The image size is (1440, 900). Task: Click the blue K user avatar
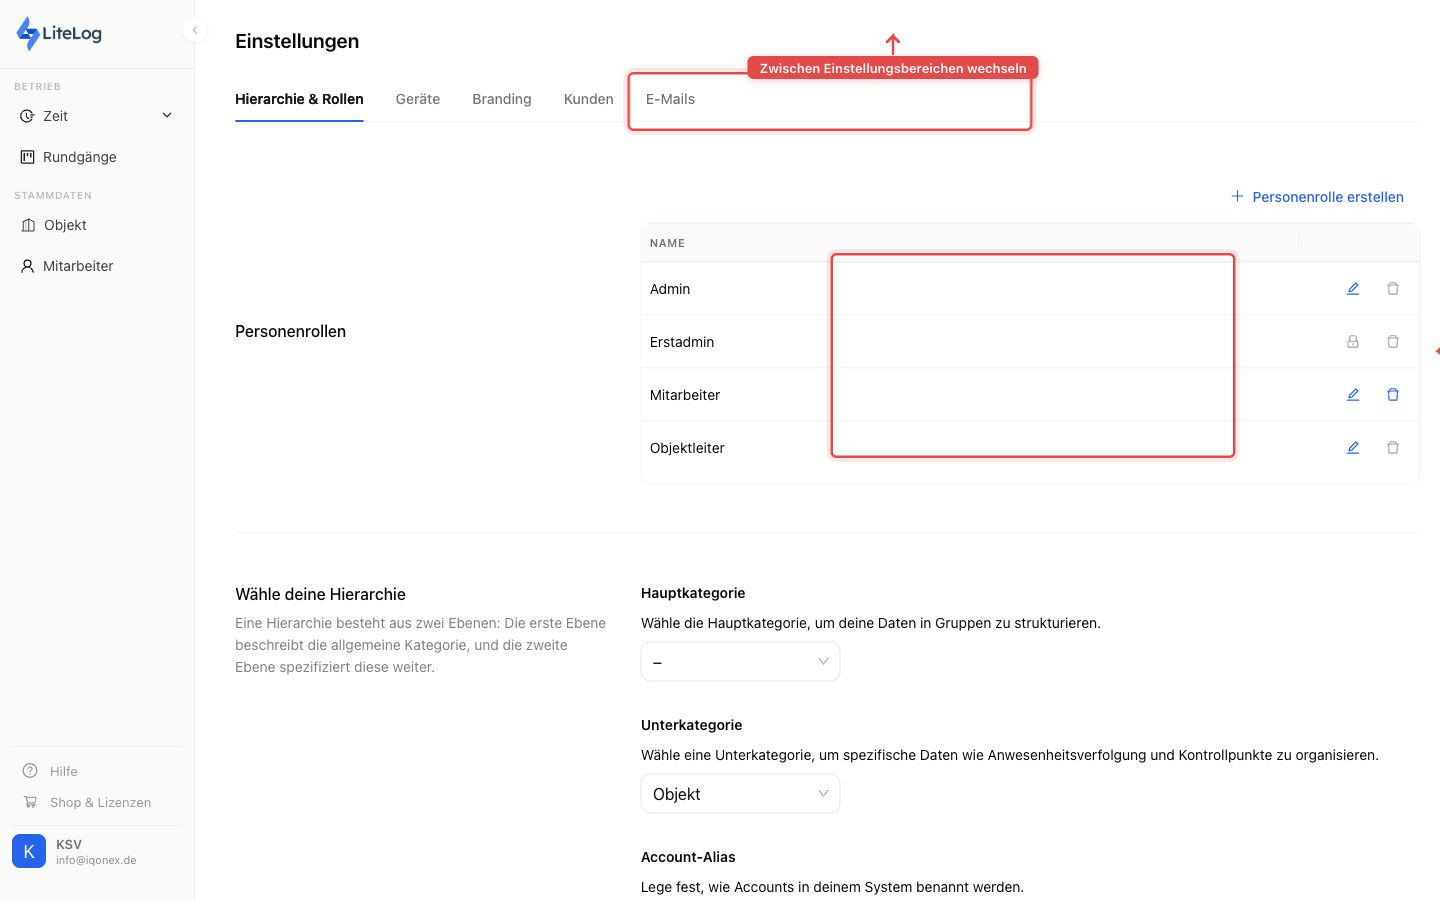point(29,851)
